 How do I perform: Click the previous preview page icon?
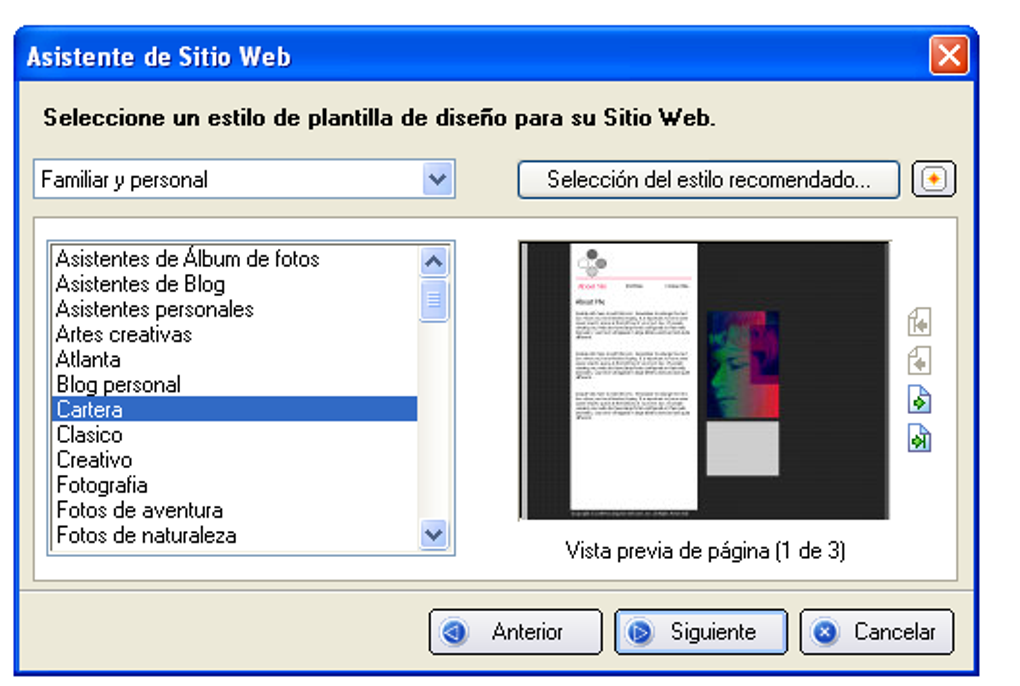click(918, 360)
